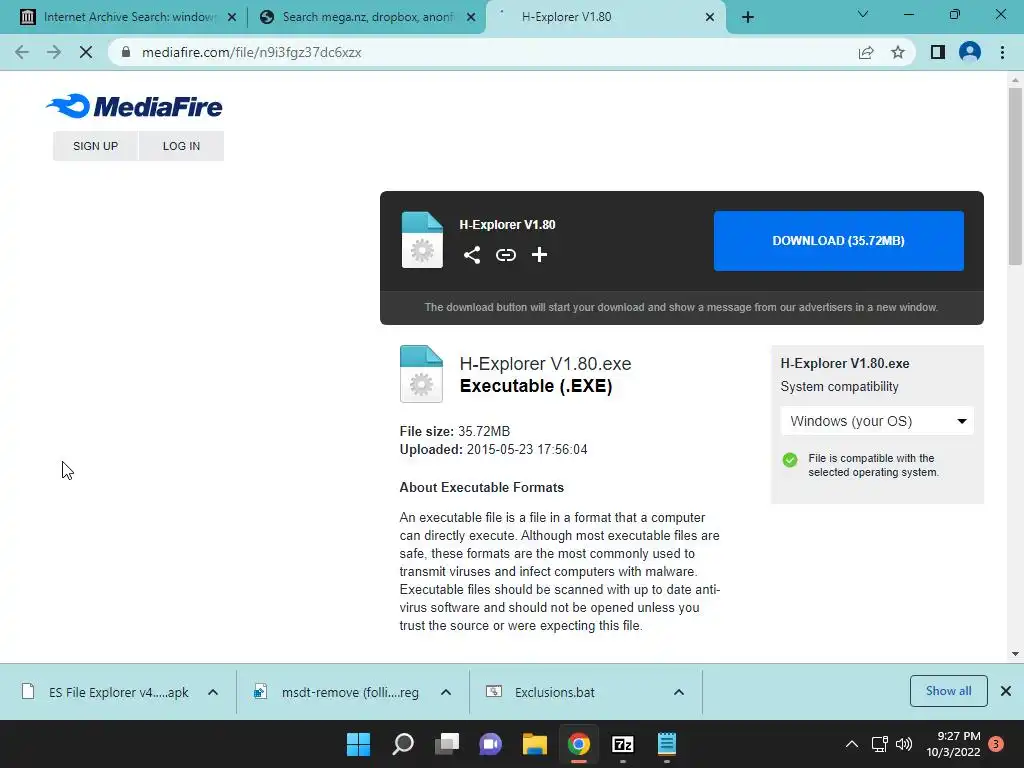Share this page from address bar
1024x768 pixels.
coord(866,52)
